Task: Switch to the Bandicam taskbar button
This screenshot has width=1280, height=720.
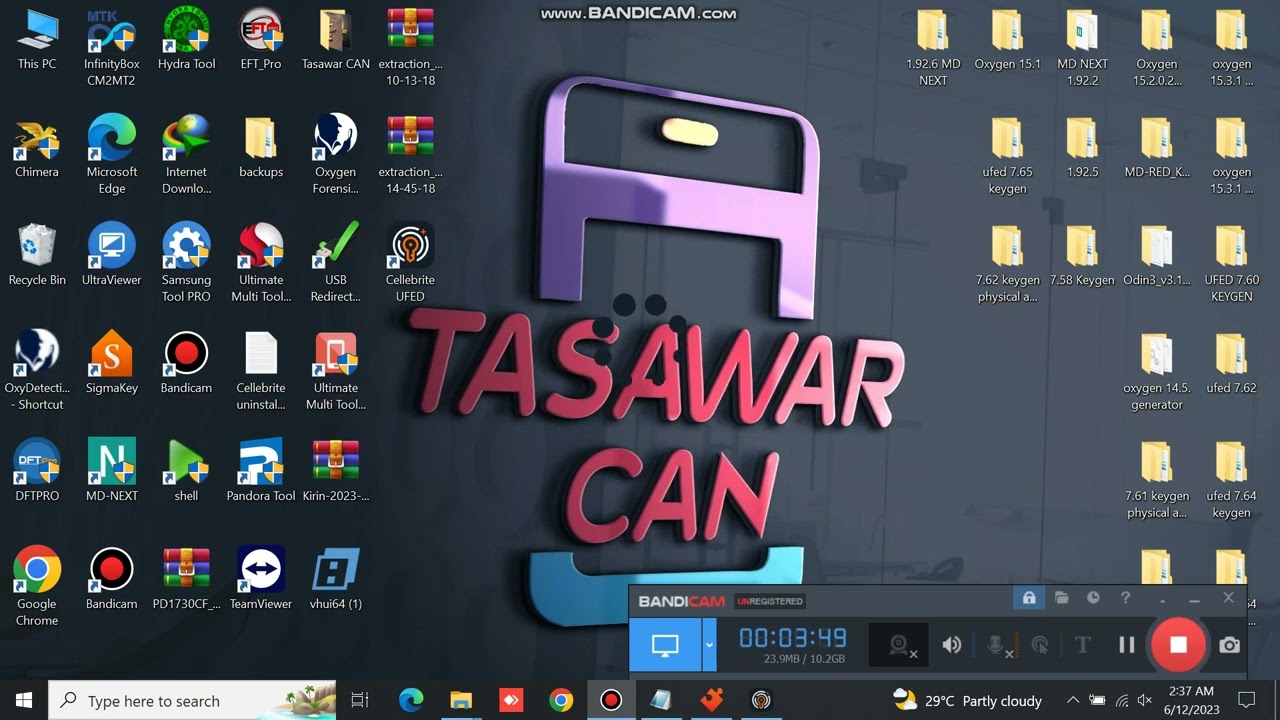Action: [611, 700]
